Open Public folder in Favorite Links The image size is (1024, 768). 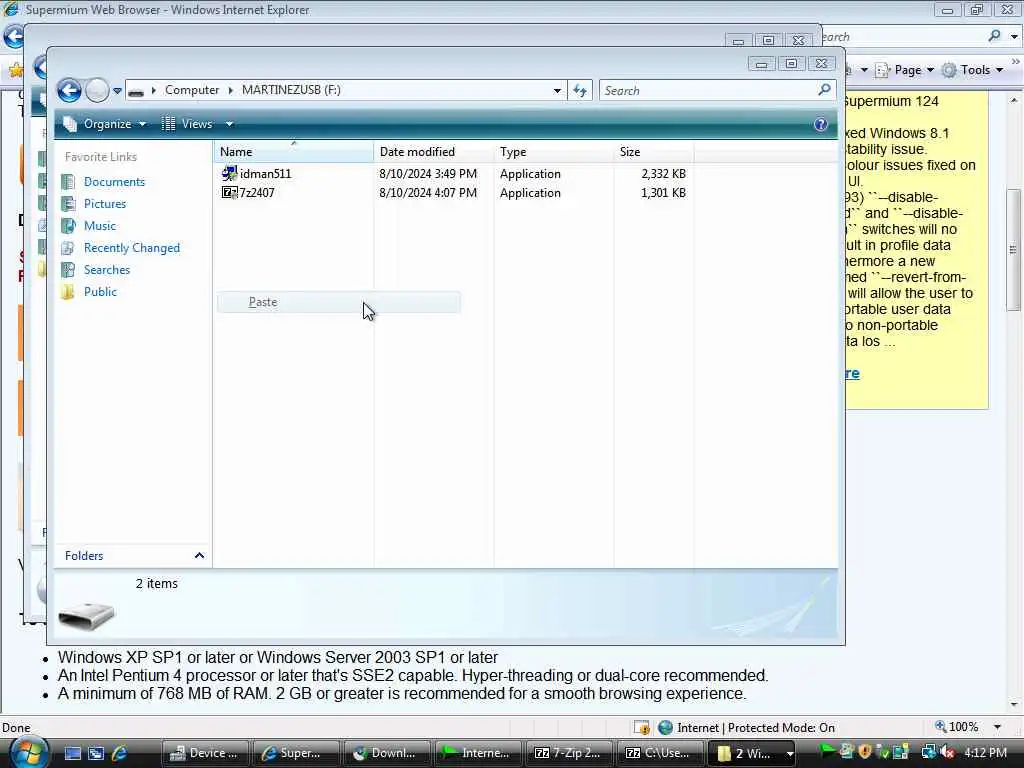pos(100,292)
